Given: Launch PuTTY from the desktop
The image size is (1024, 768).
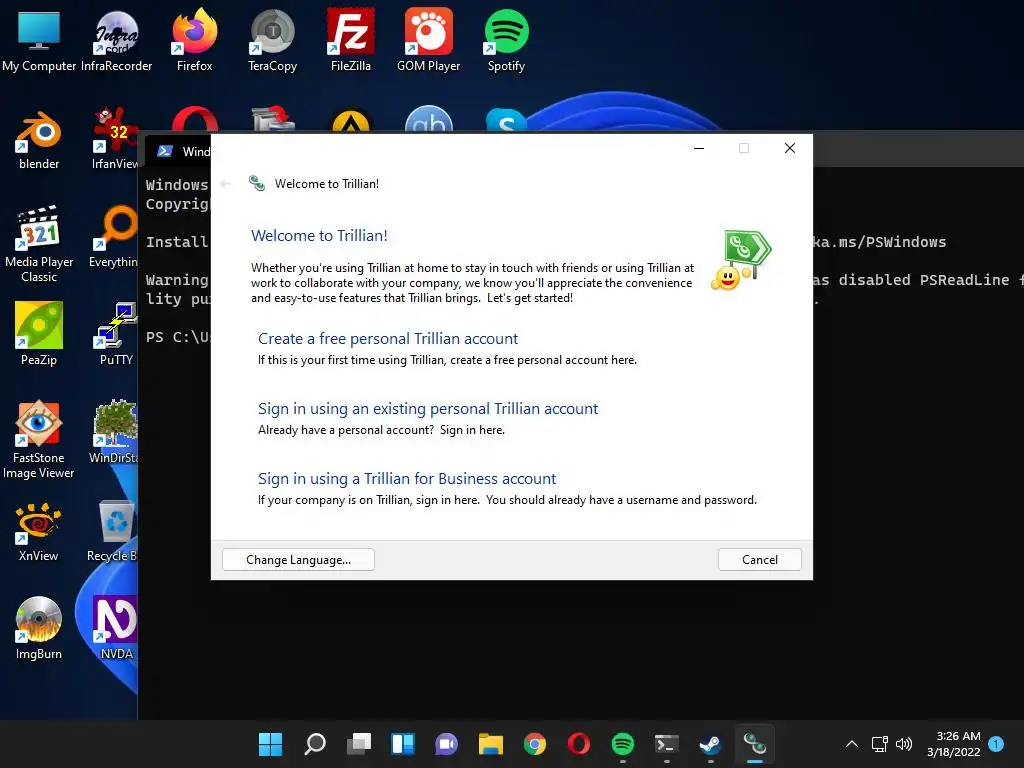Looking at the screenshot, I should click(x=116, y=334).
